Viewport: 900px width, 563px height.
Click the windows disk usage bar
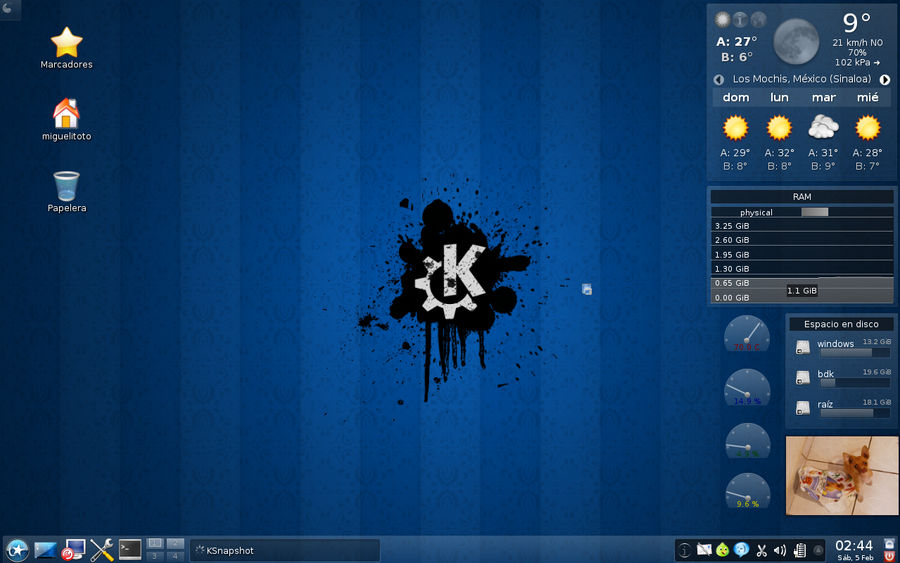(x=855, y=353)
